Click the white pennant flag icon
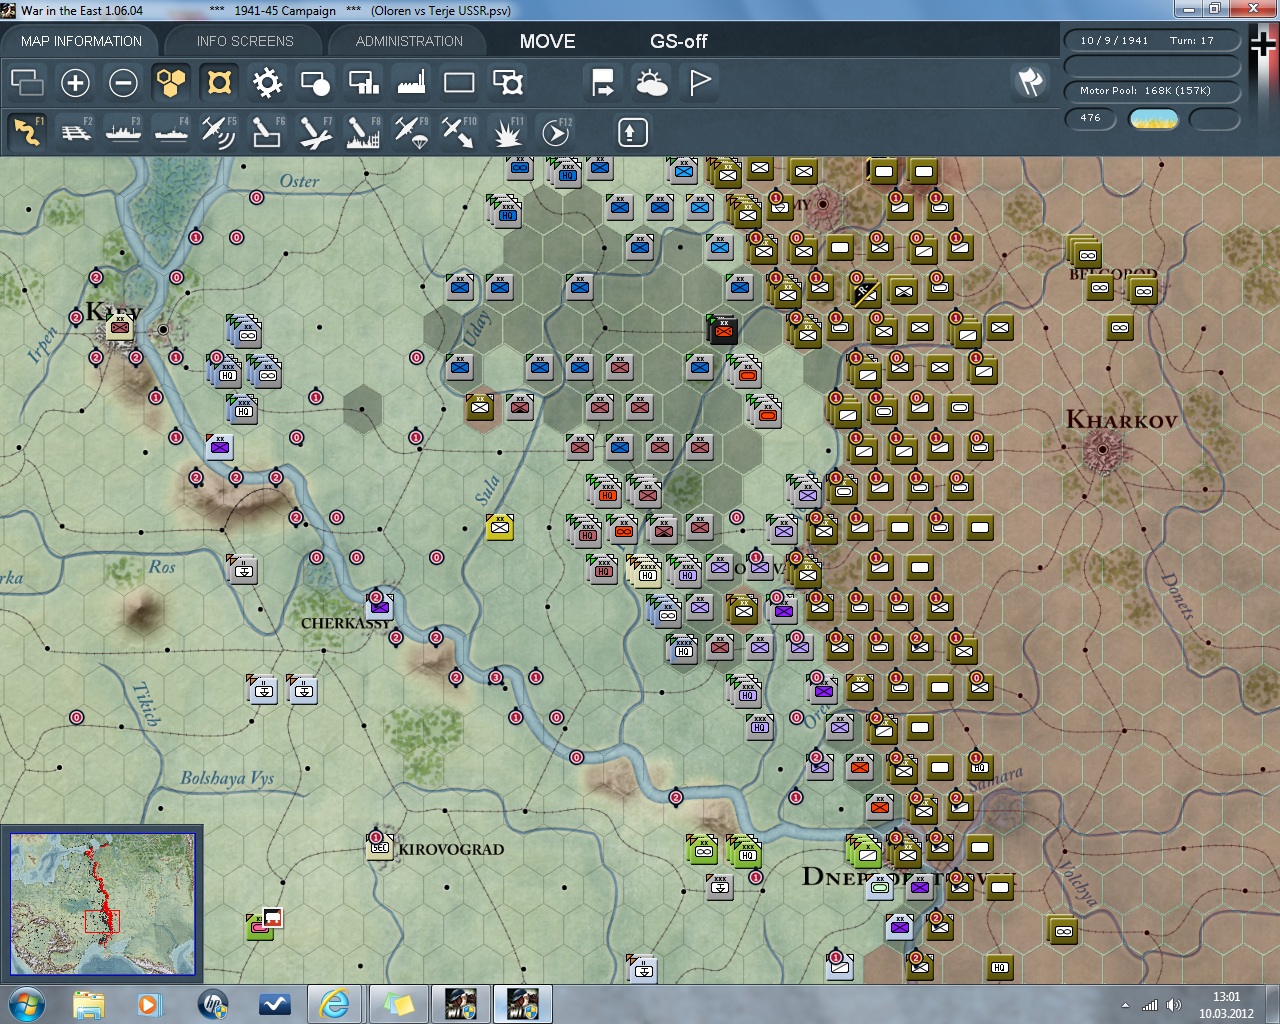 tap(699, 82)
